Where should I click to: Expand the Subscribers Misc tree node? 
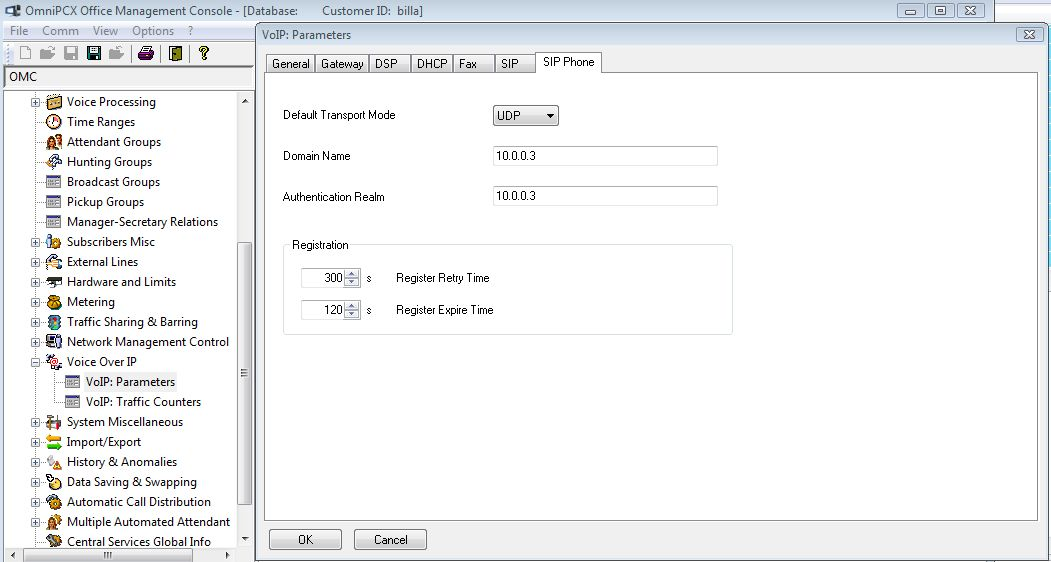tap(36, 242)
